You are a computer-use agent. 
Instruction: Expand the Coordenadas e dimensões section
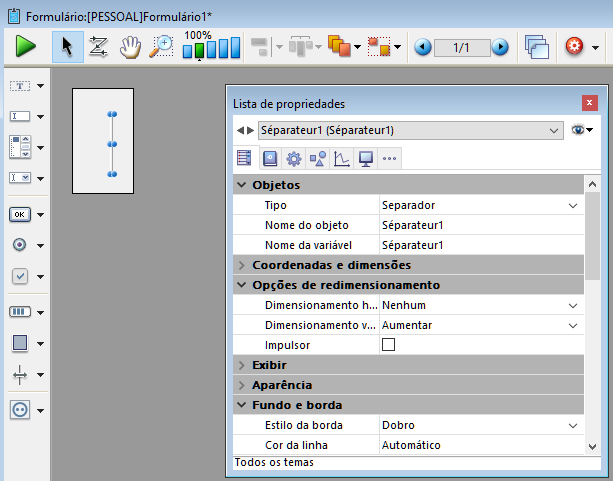pyautogui.click(x=242, y=265)
